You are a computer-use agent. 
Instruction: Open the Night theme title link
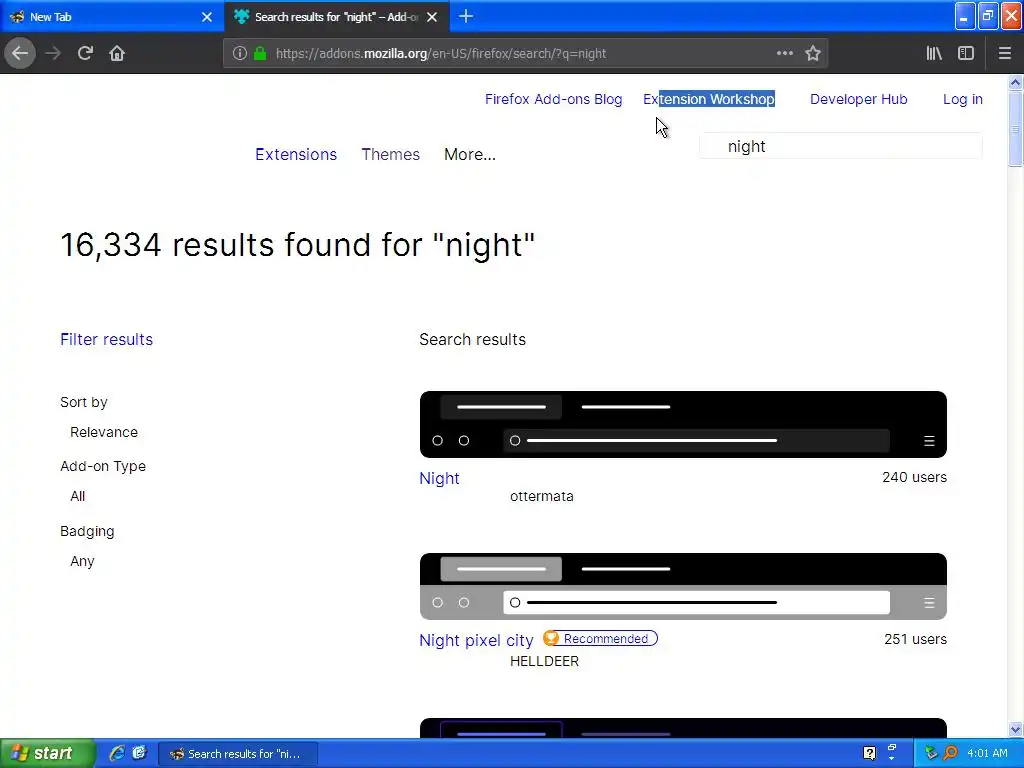pyautogui.click(x=439, y=478)
